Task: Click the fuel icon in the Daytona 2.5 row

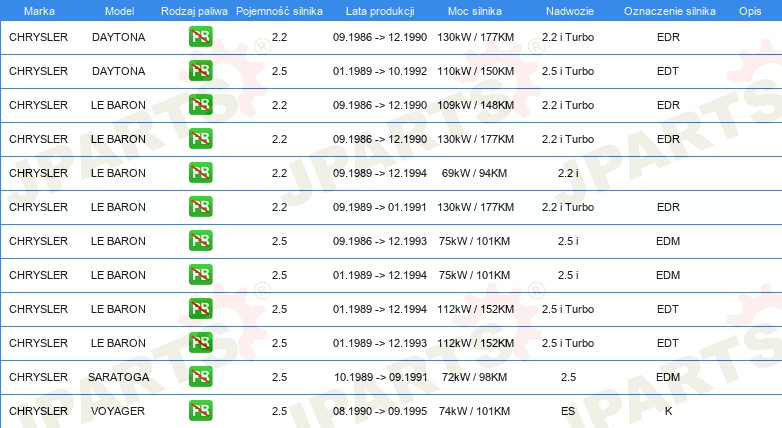Action: [200, 71]
